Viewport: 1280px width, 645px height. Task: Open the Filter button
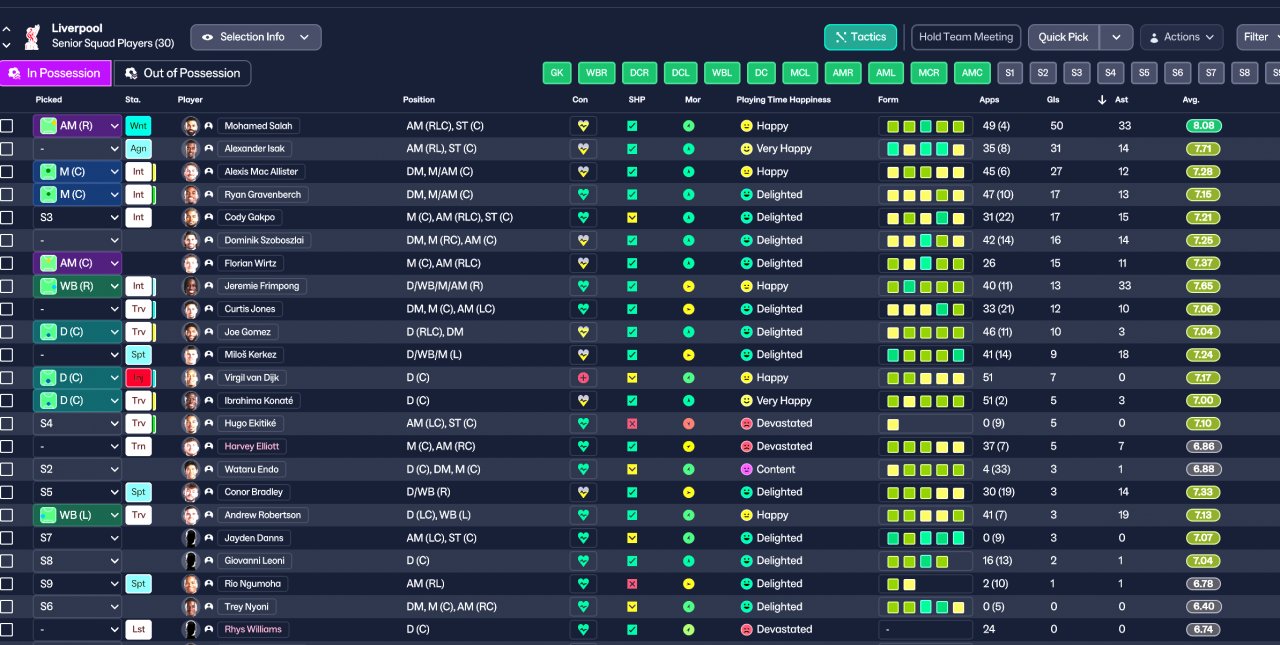pyautogui.click(x=1257, y=37)
